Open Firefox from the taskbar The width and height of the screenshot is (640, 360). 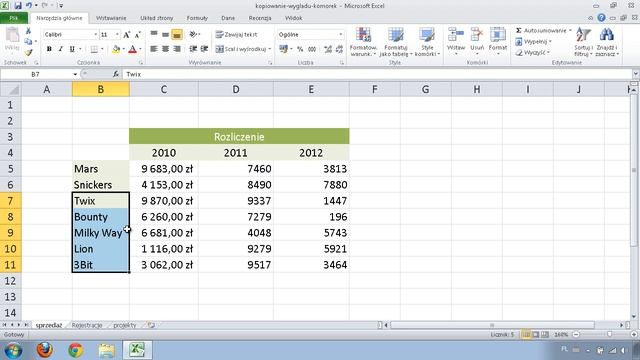(44, 350)
